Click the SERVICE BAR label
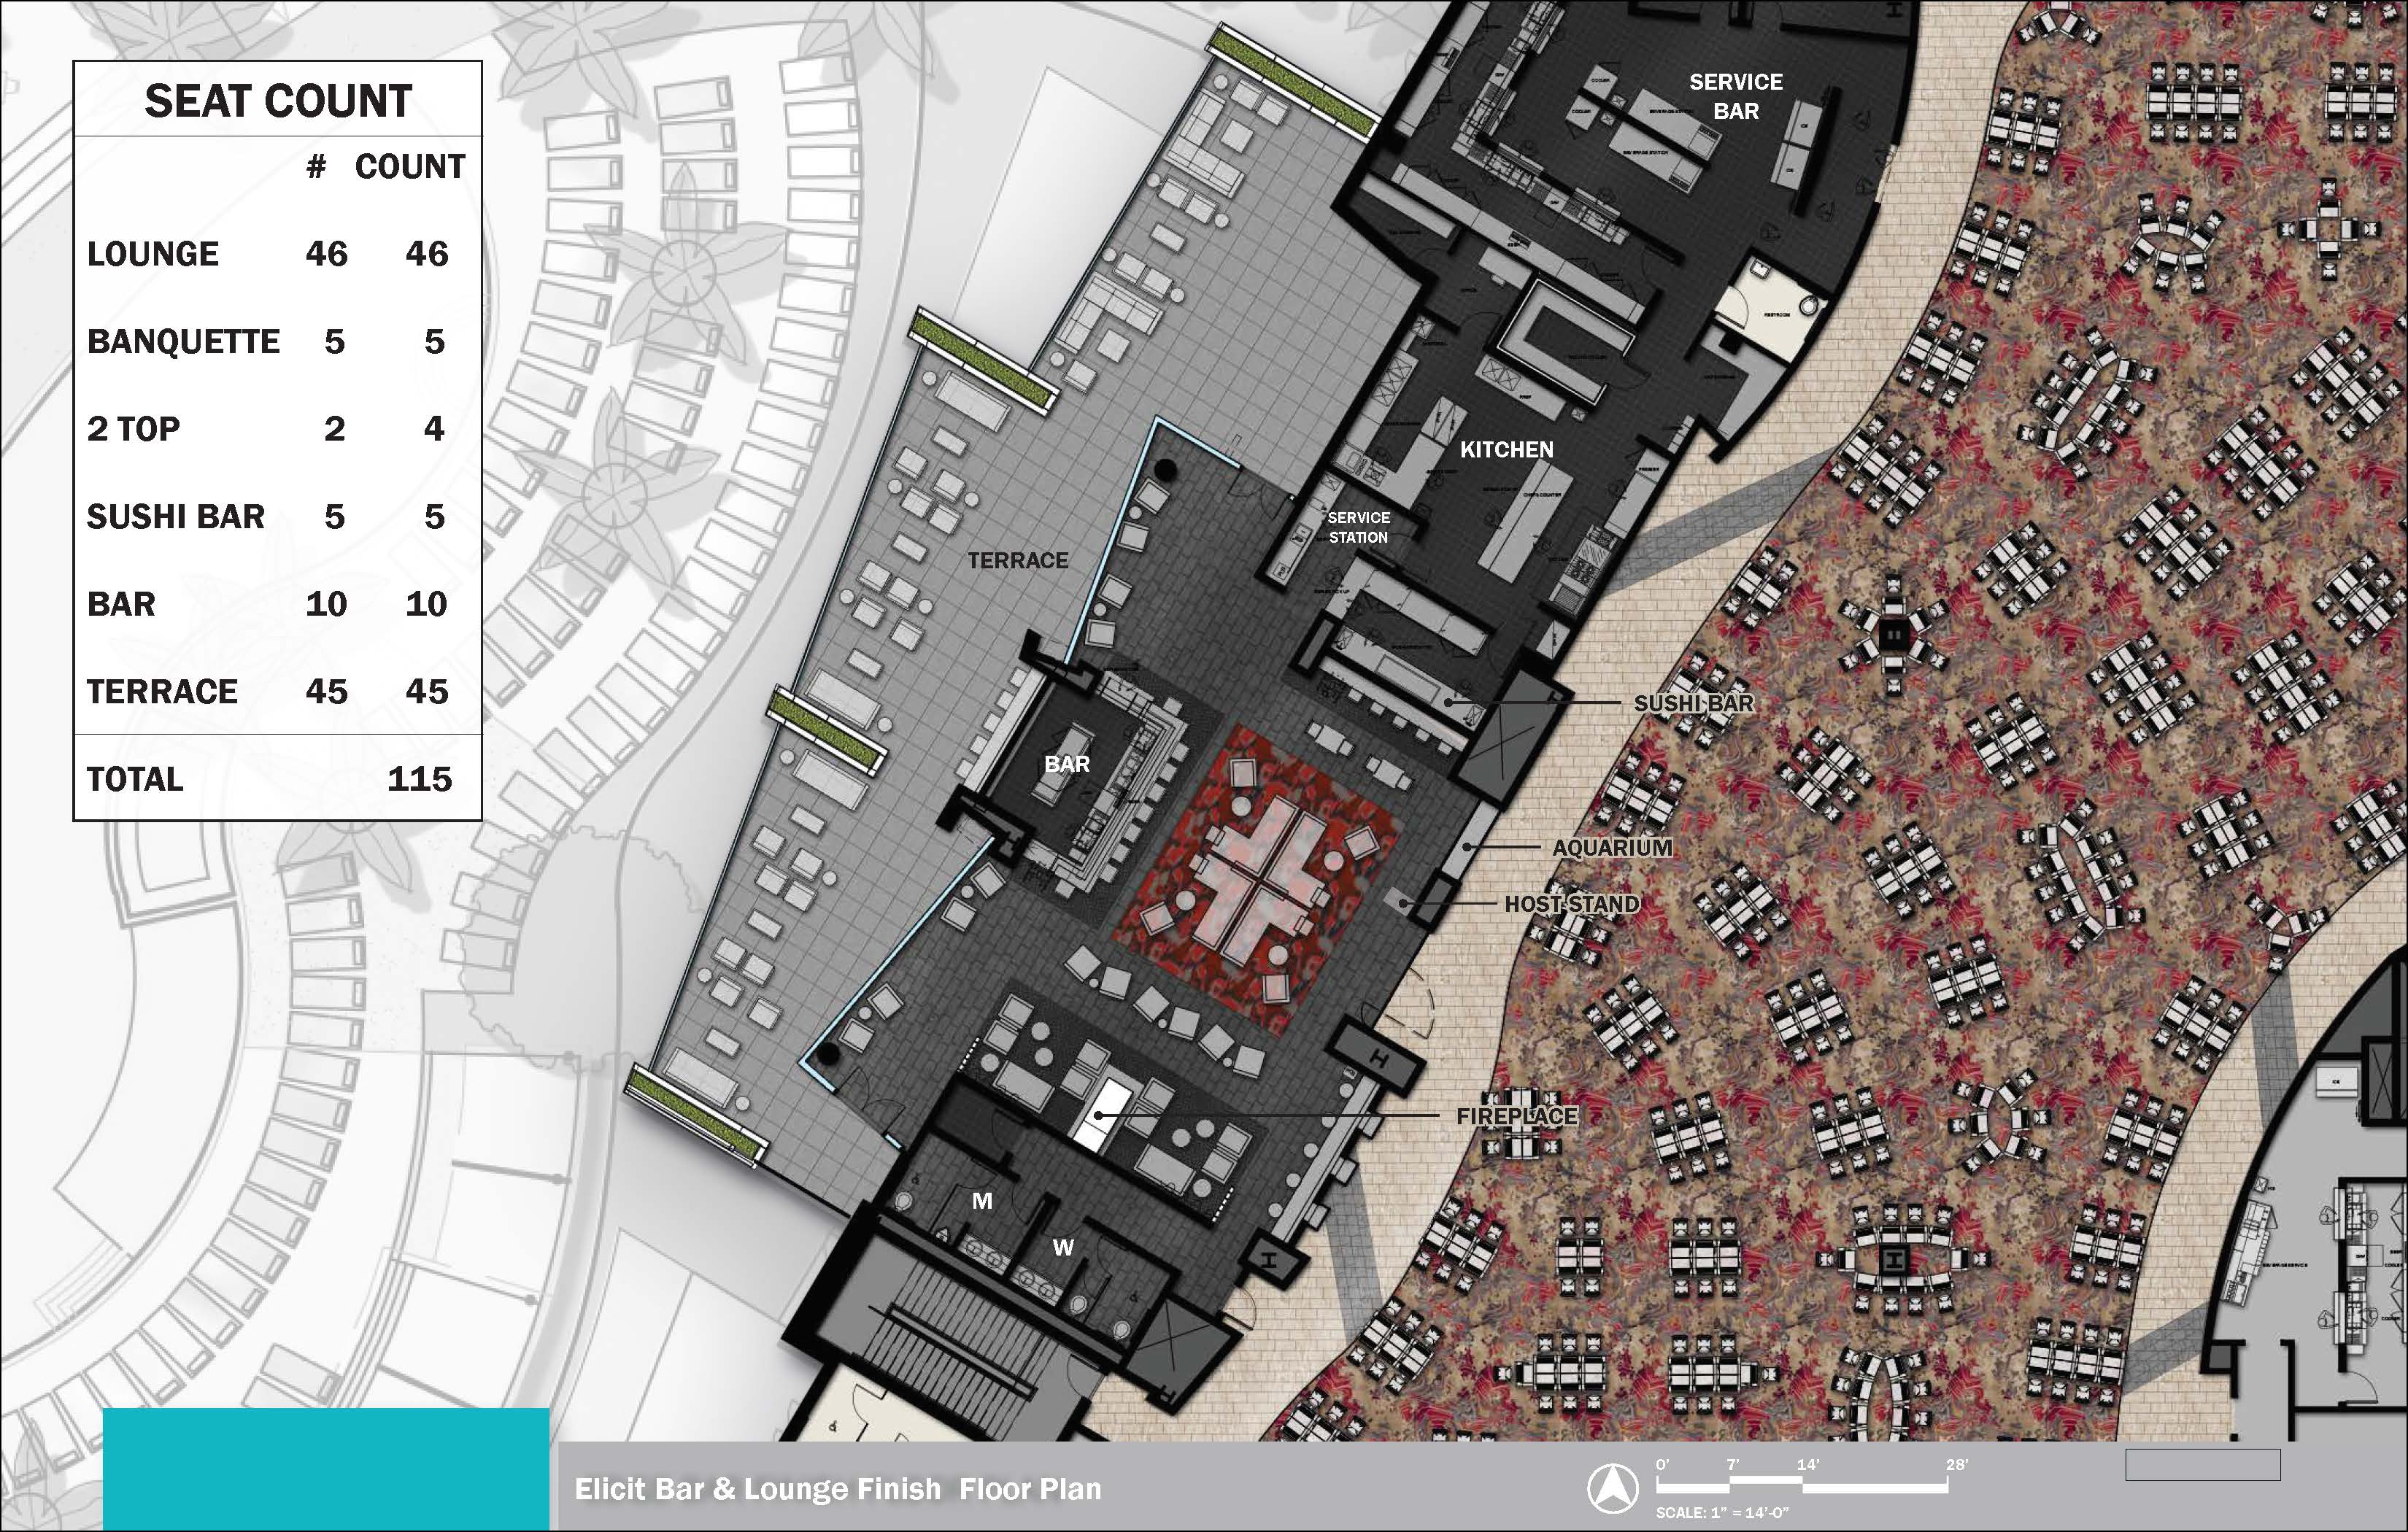This screenshot has height=1532, width=2408. tap(1735, 96)
